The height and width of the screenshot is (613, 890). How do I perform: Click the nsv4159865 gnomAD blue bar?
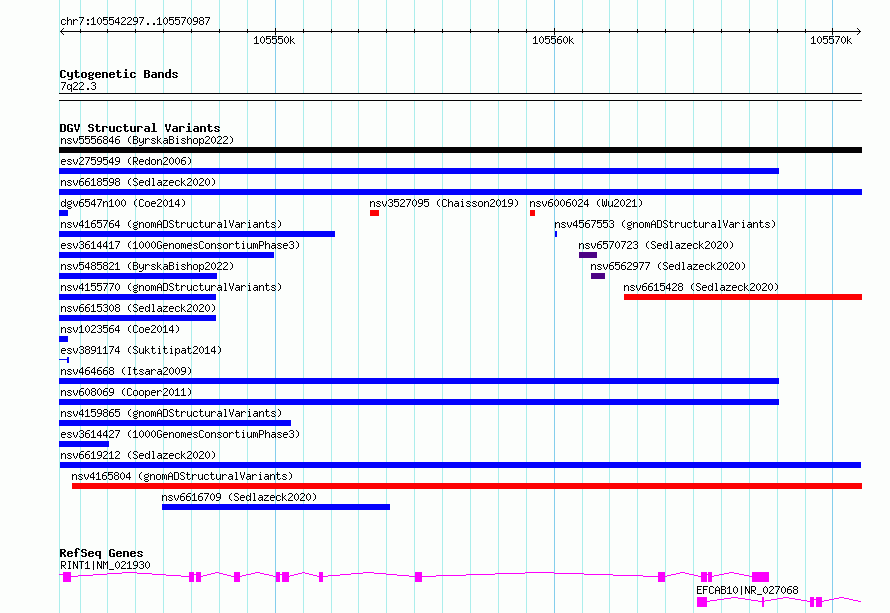point(175,423)
